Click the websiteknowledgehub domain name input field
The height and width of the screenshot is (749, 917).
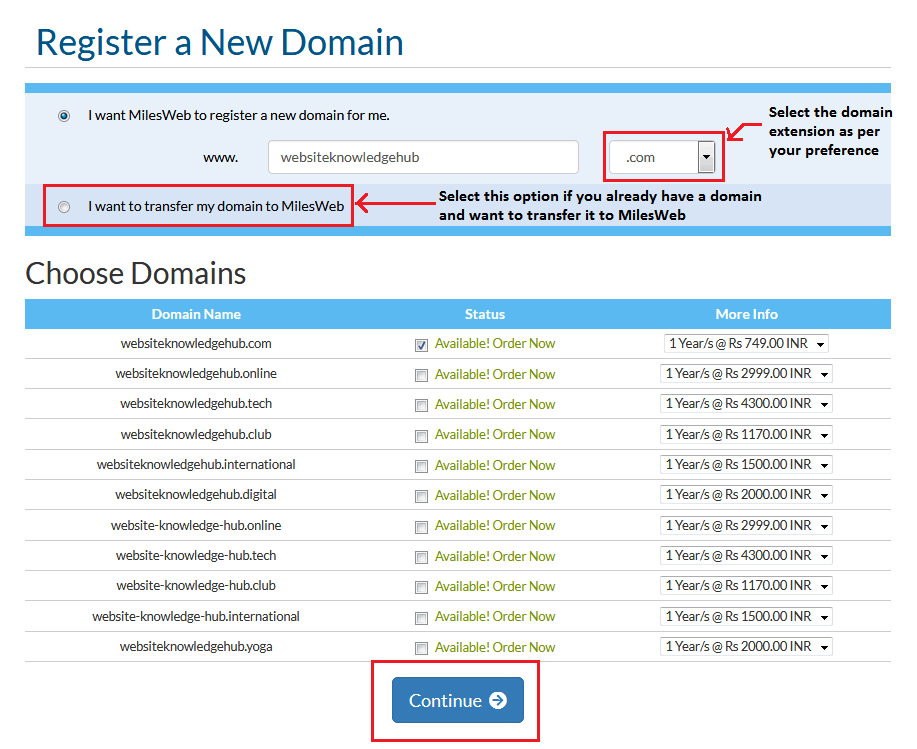[423, 157]
